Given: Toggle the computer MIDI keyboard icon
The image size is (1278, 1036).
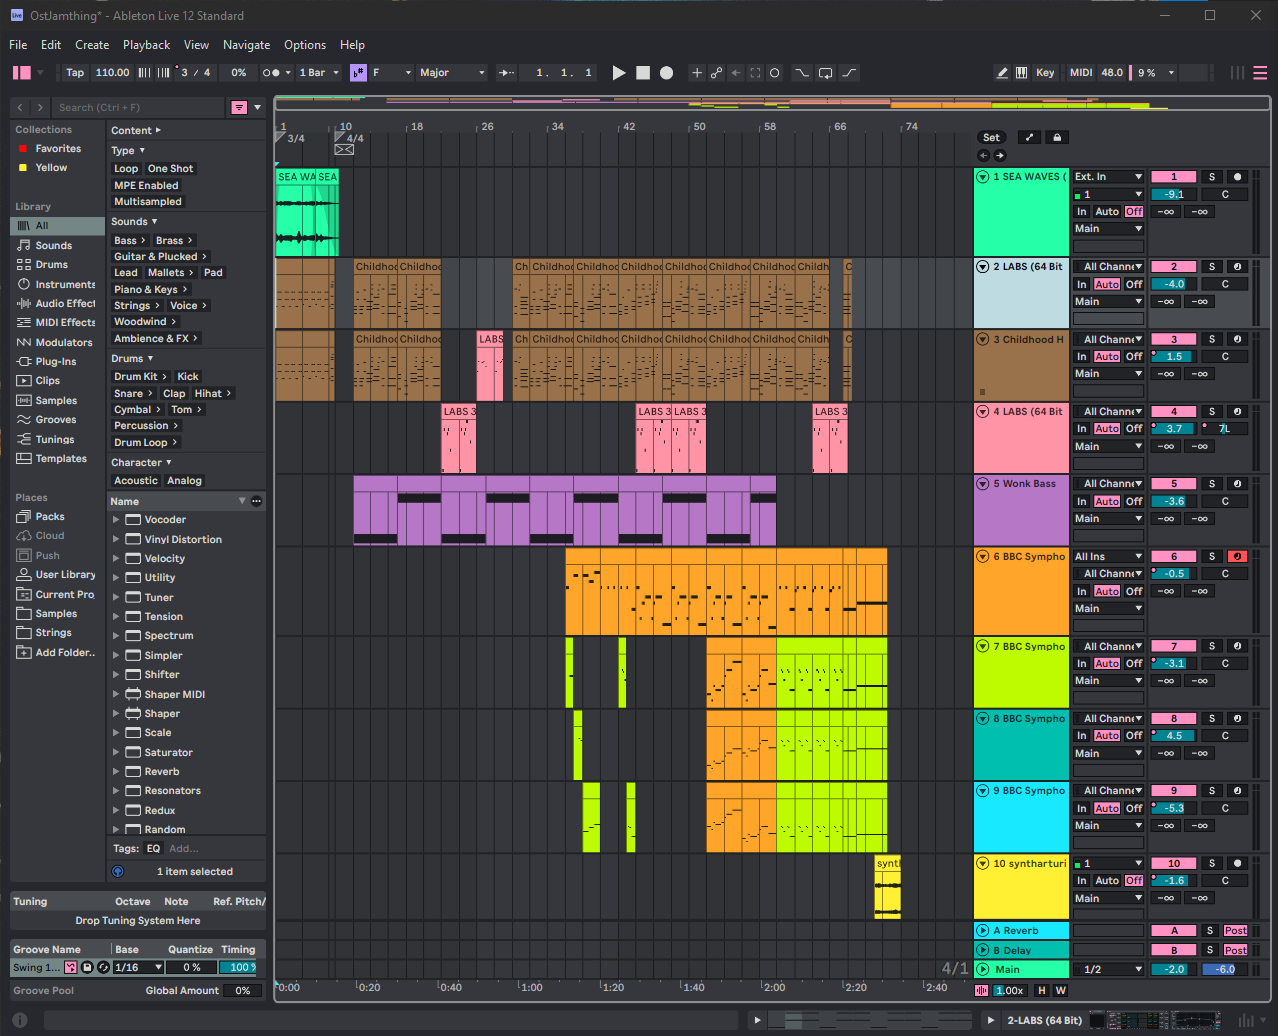Looking at the screenshot, I should tap(1021, 73).
